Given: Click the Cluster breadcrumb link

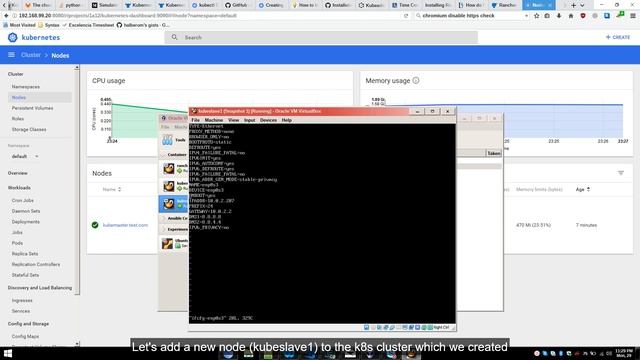Looking at the screenshot, I should pyautogui.click(x=31, y=55).
